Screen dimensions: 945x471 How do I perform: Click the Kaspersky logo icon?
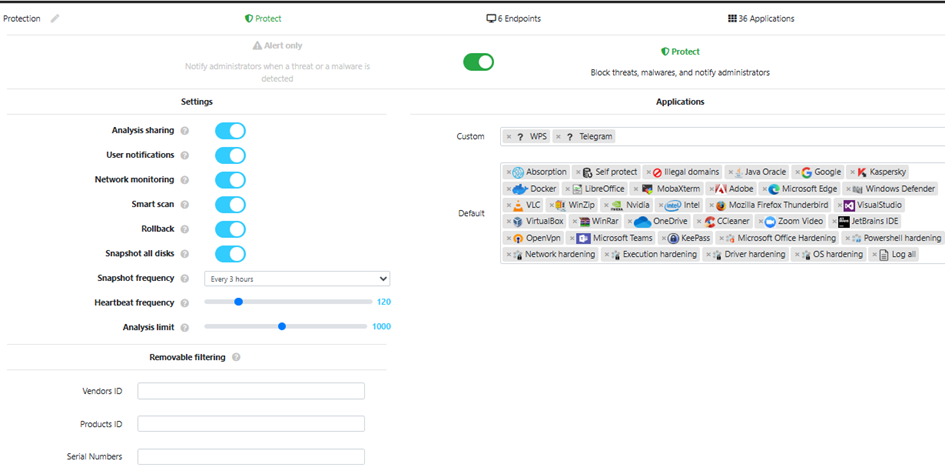(862, 172)
